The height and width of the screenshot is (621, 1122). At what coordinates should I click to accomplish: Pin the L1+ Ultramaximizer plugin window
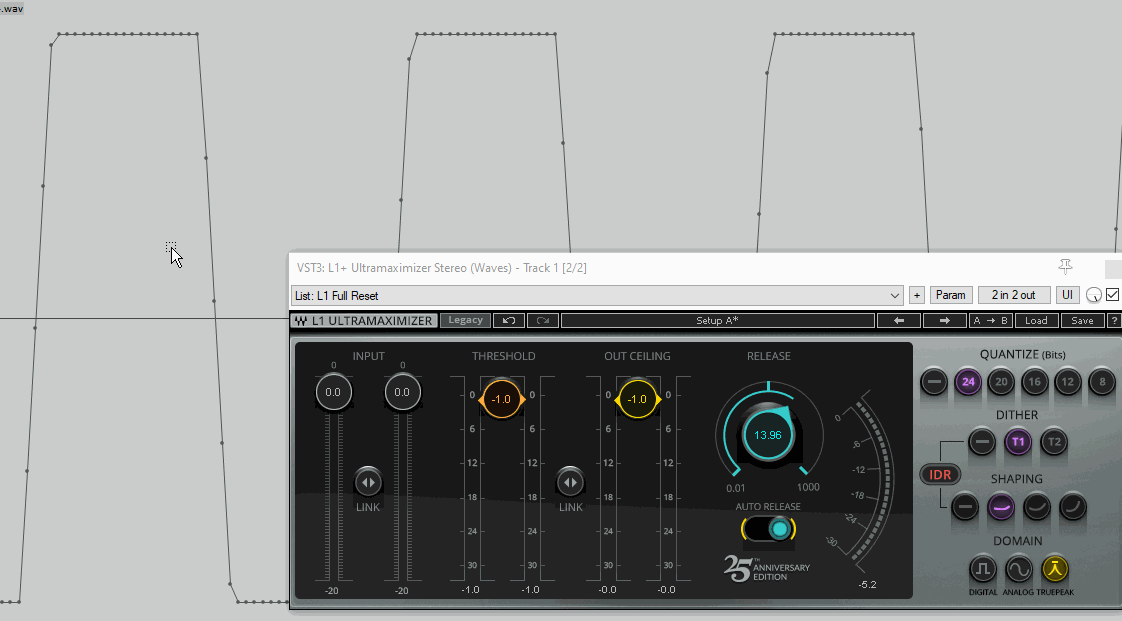tap(1065, 267)
